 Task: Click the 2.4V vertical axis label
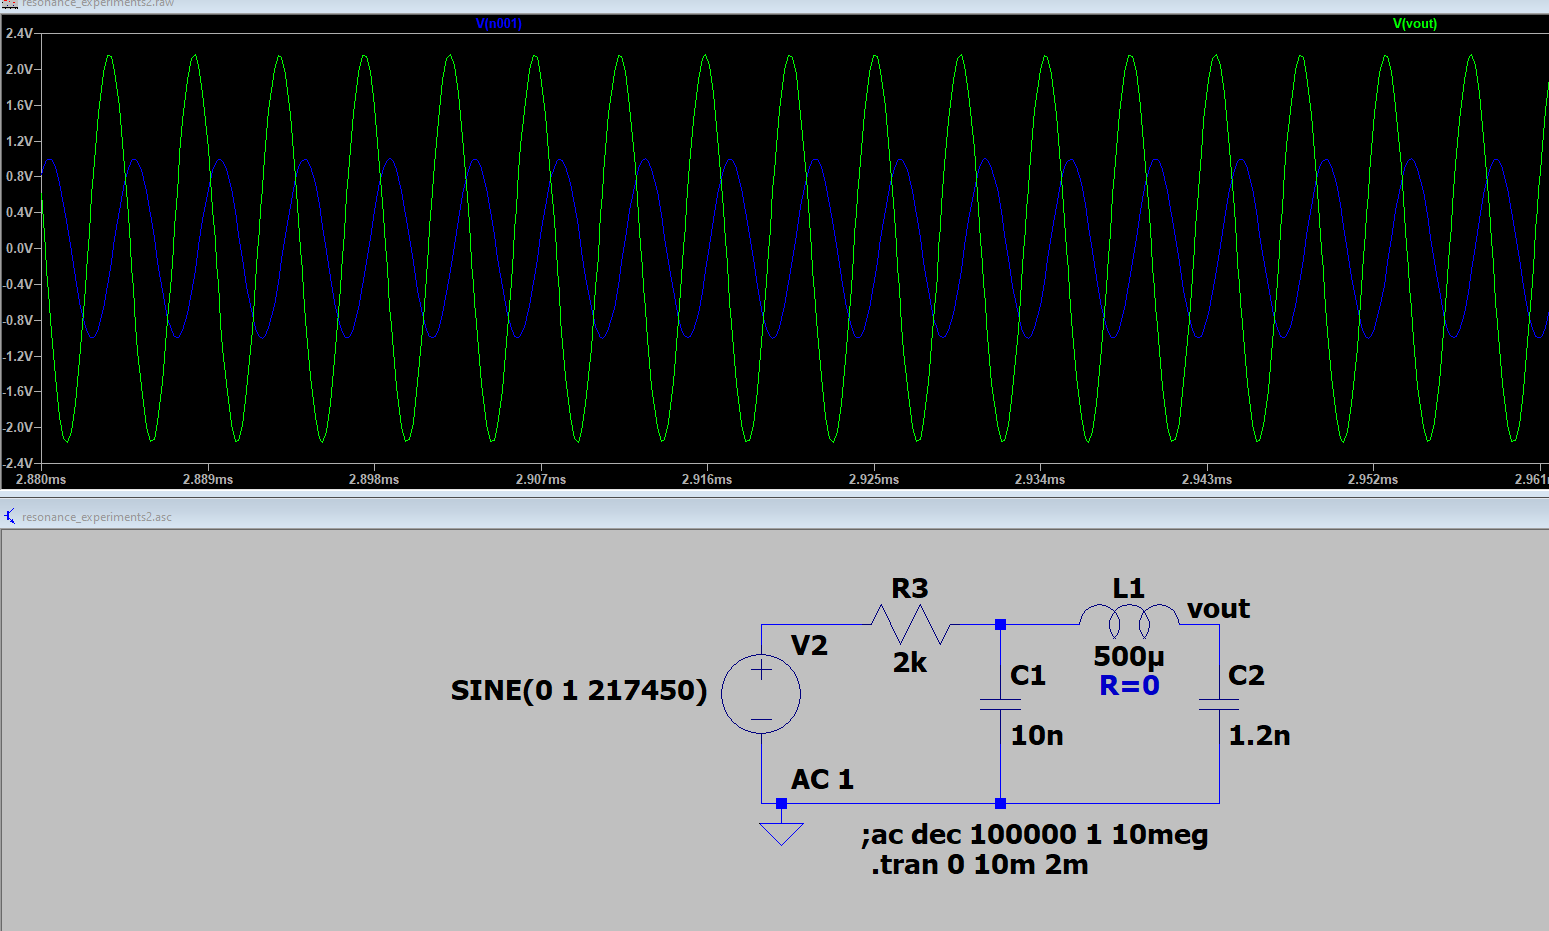(19, 33)
